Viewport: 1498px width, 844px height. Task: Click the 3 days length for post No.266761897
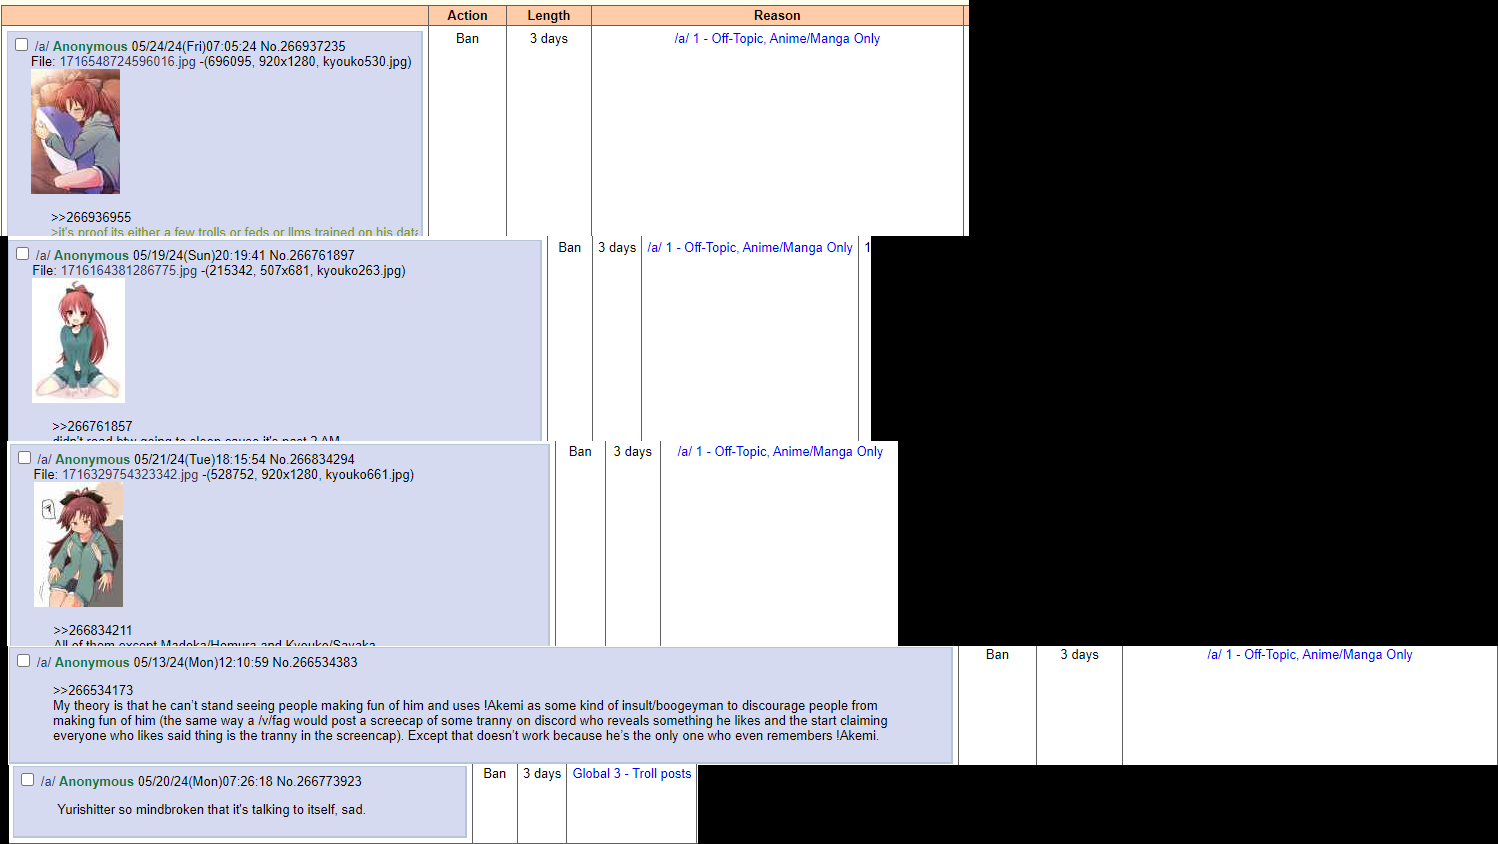pyautogui.click(x=617, y=248)
